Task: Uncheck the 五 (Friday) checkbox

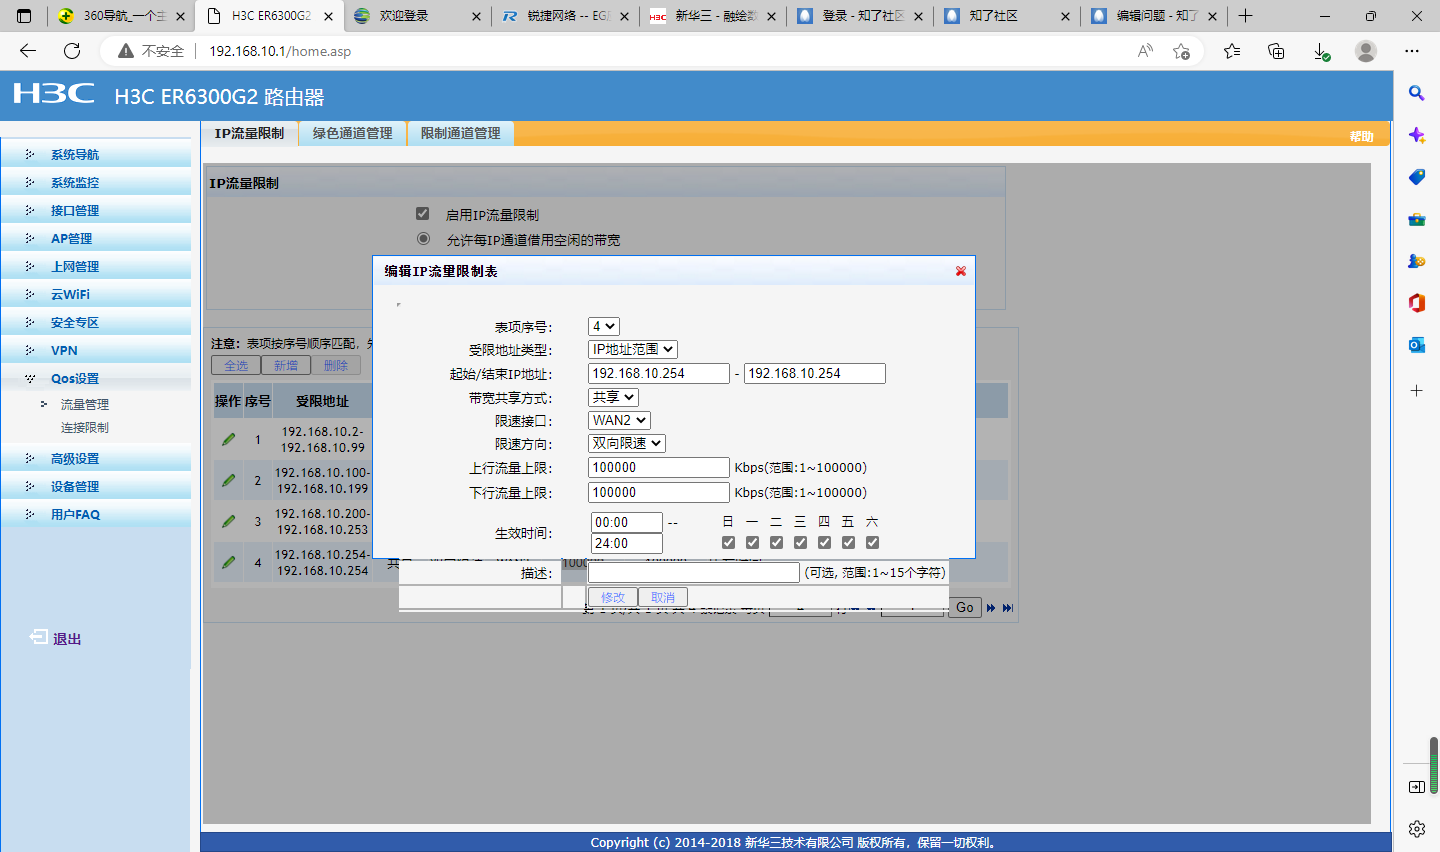Action: [x=848, y=543]
